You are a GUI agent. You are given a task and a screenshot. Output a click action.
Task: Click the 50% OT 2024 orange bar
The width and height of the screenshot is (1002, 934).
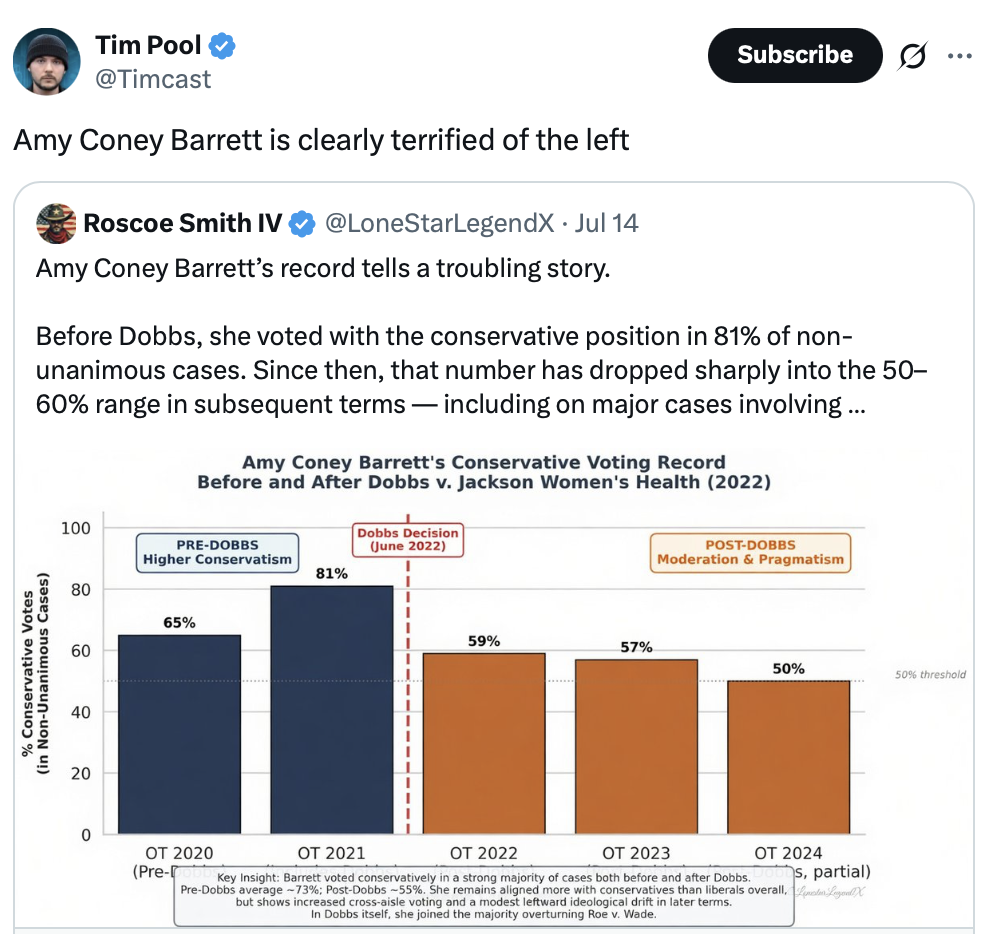point(789,757)
